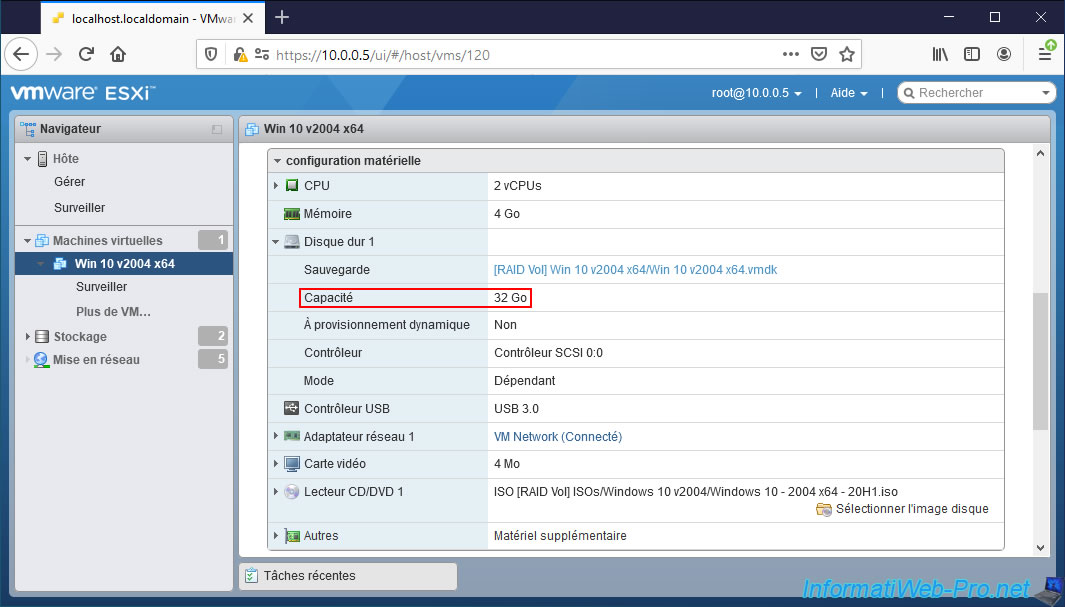
Task: Click the Mémoire RAM icon
Action: (x=292, y=214)
